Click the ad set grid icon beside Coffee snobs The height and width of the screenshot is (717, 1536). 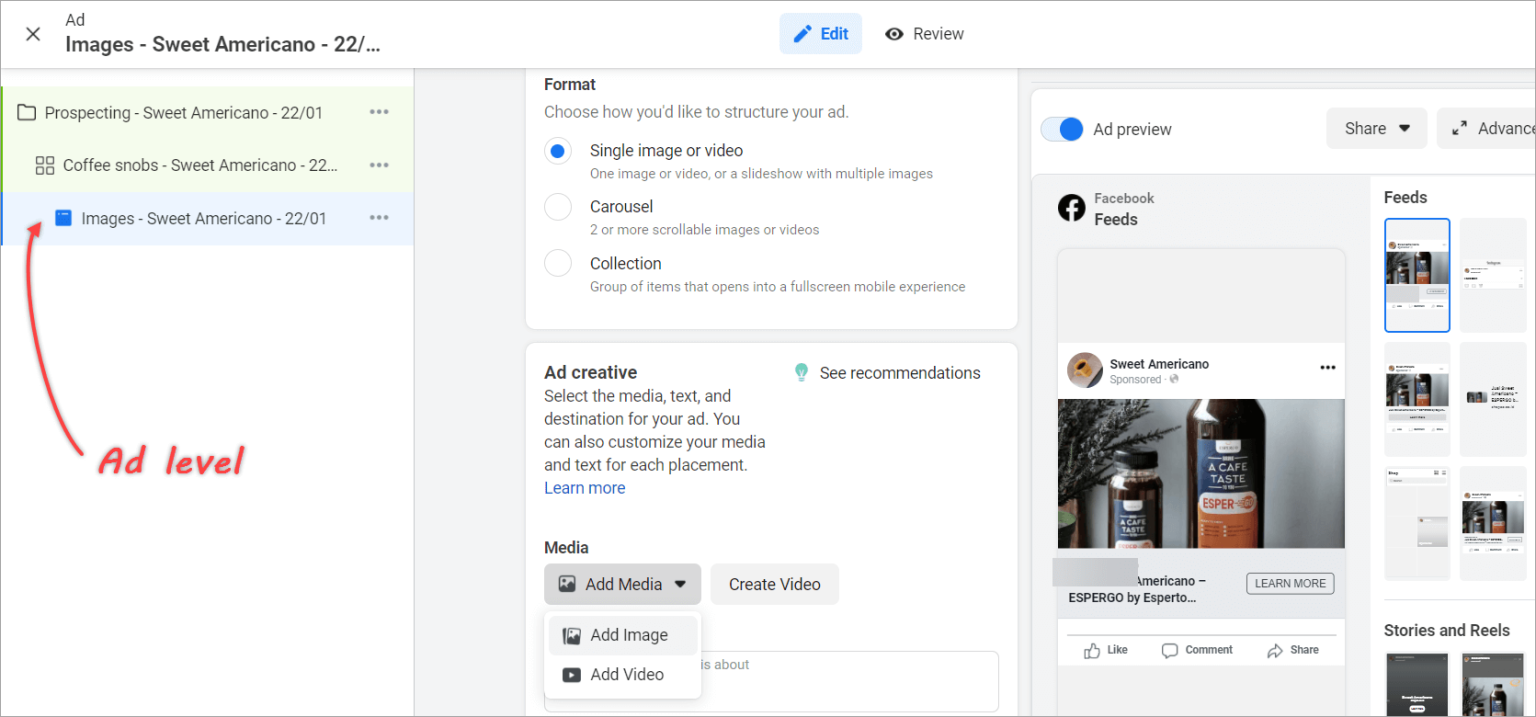[44, 164]
